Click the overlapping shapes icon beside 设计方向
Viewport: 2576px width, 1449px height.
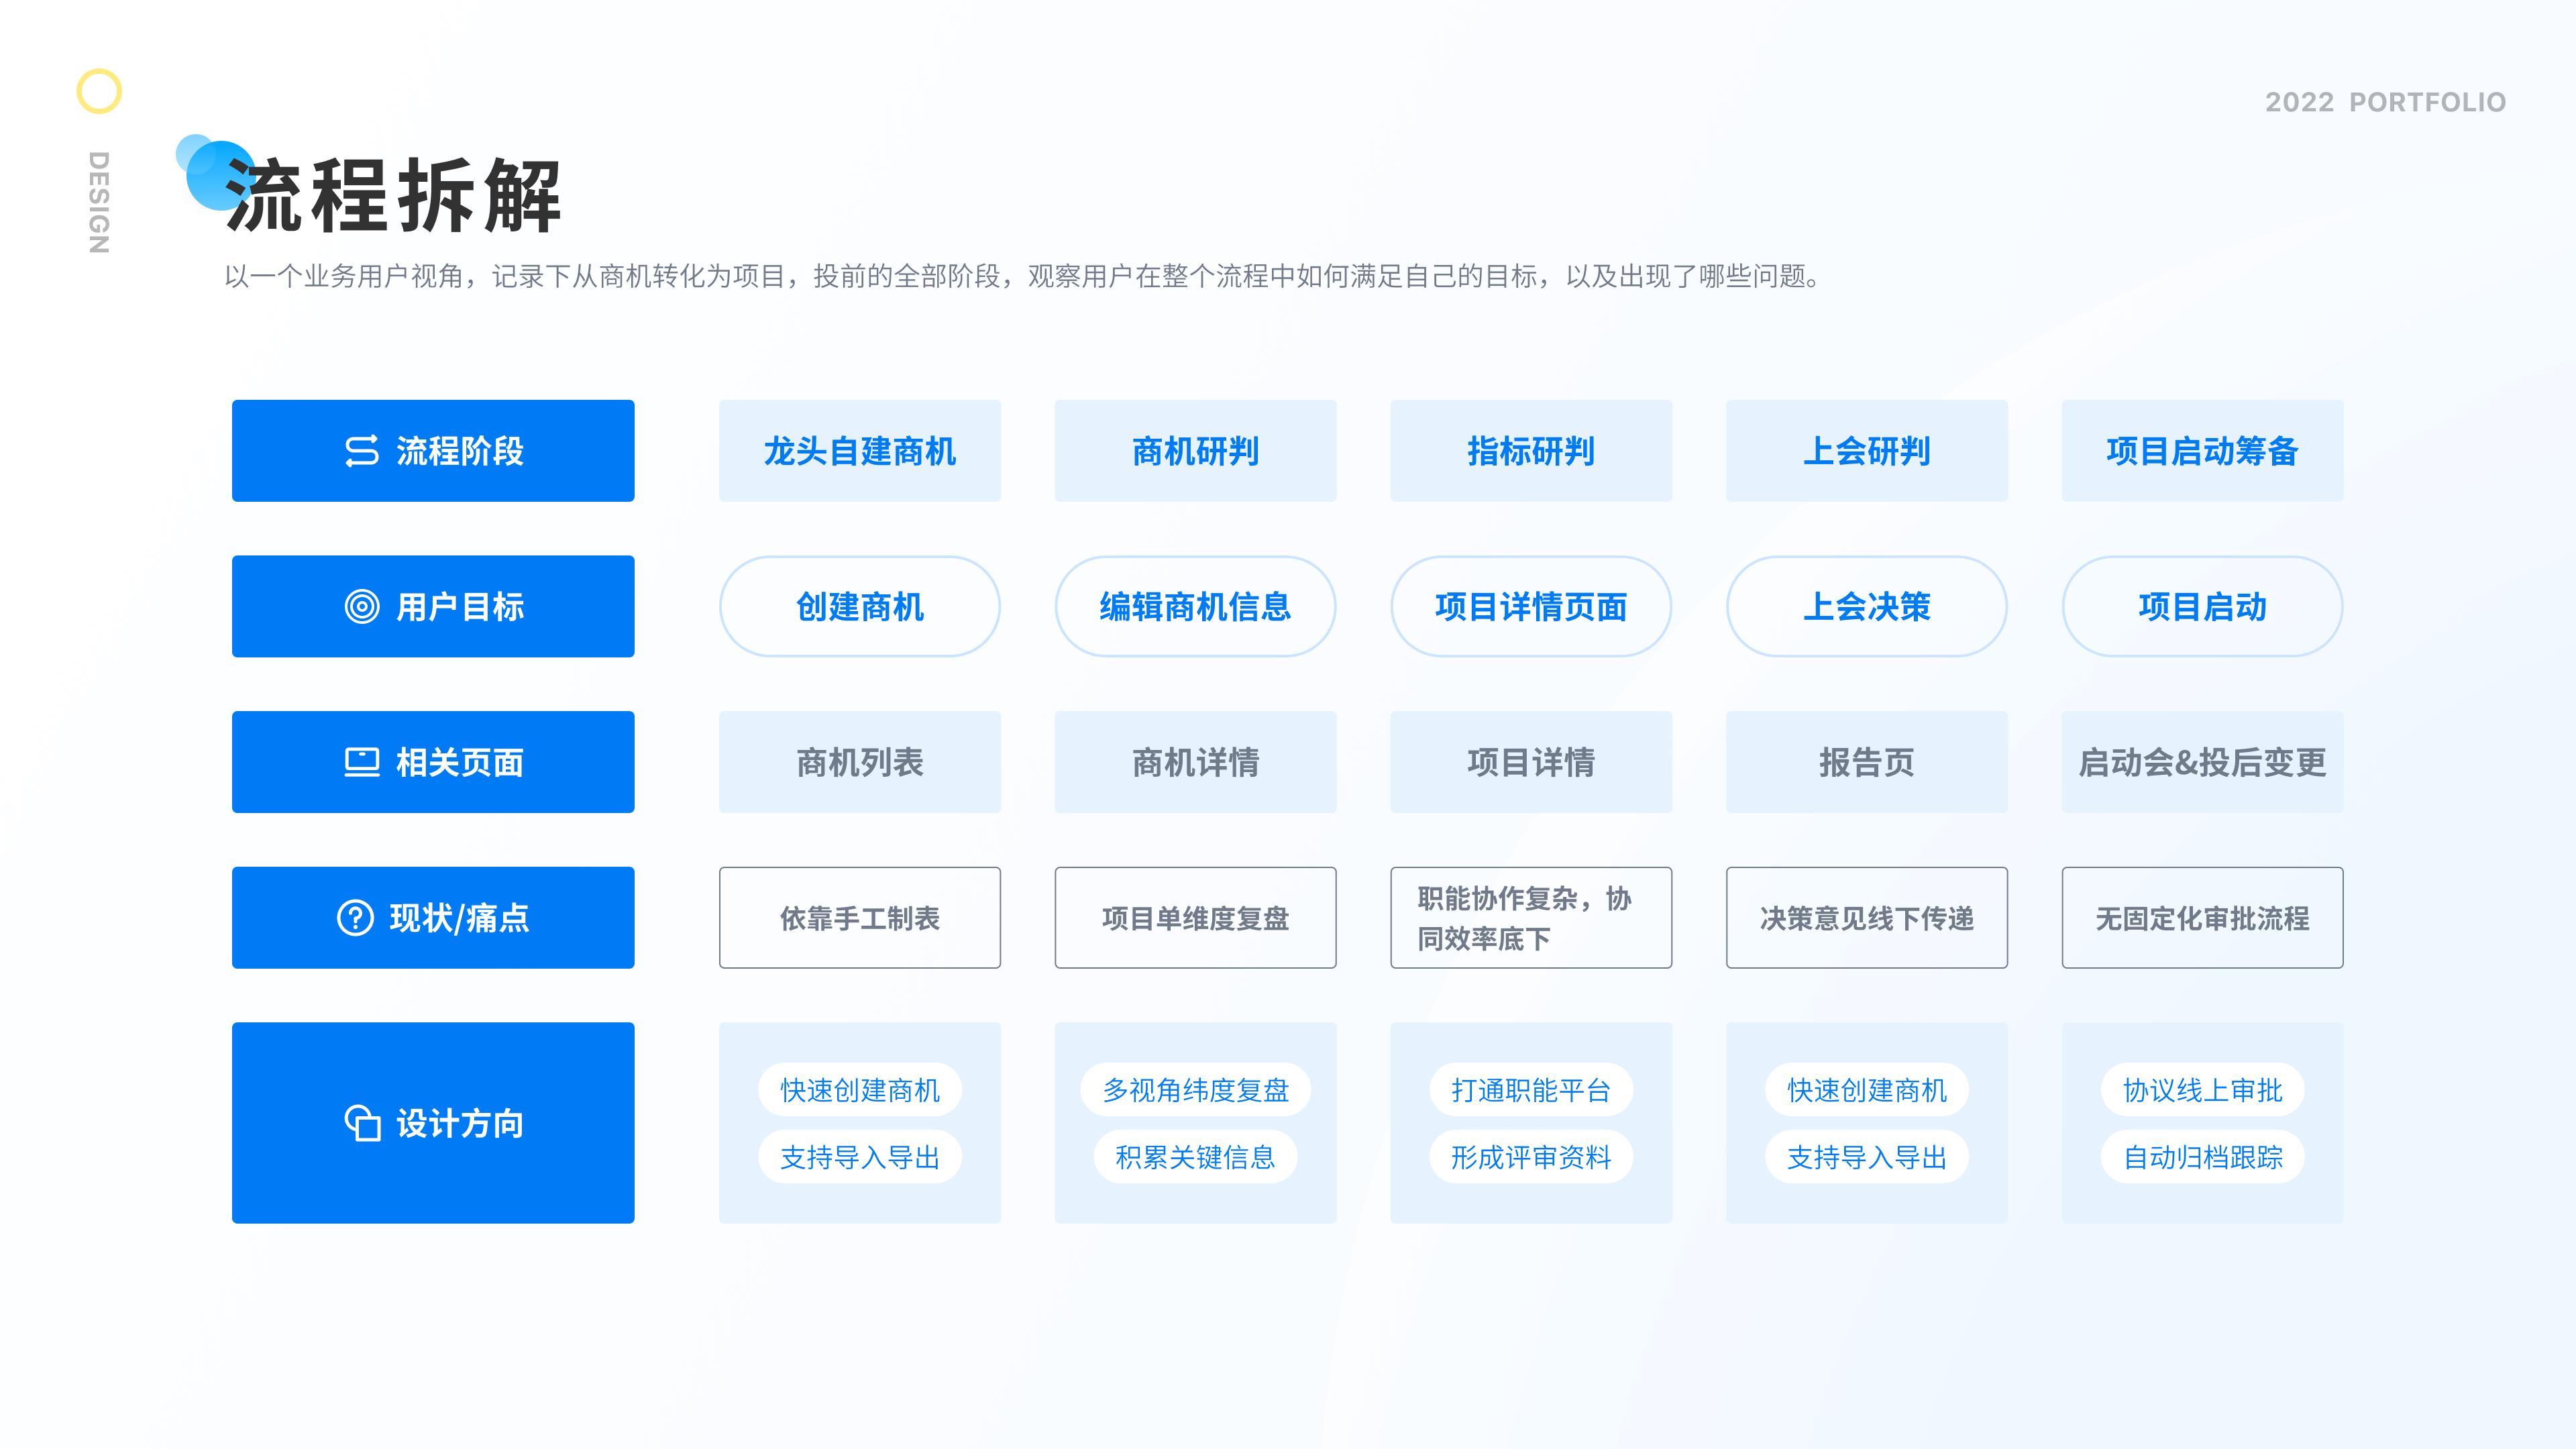pyautogui.click(x=362, y=1123)
